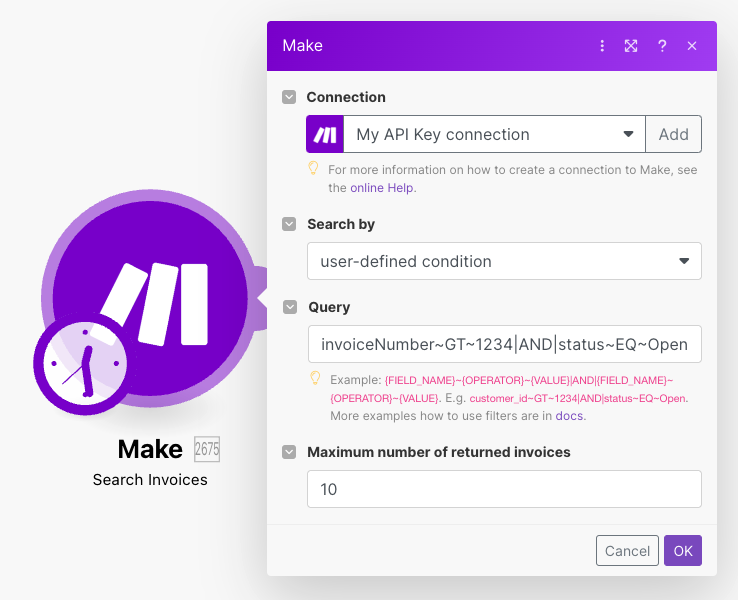Close the Make dialog with X
Image resolution: width=738 pixels, height=600 pixels.
(692, 46)
